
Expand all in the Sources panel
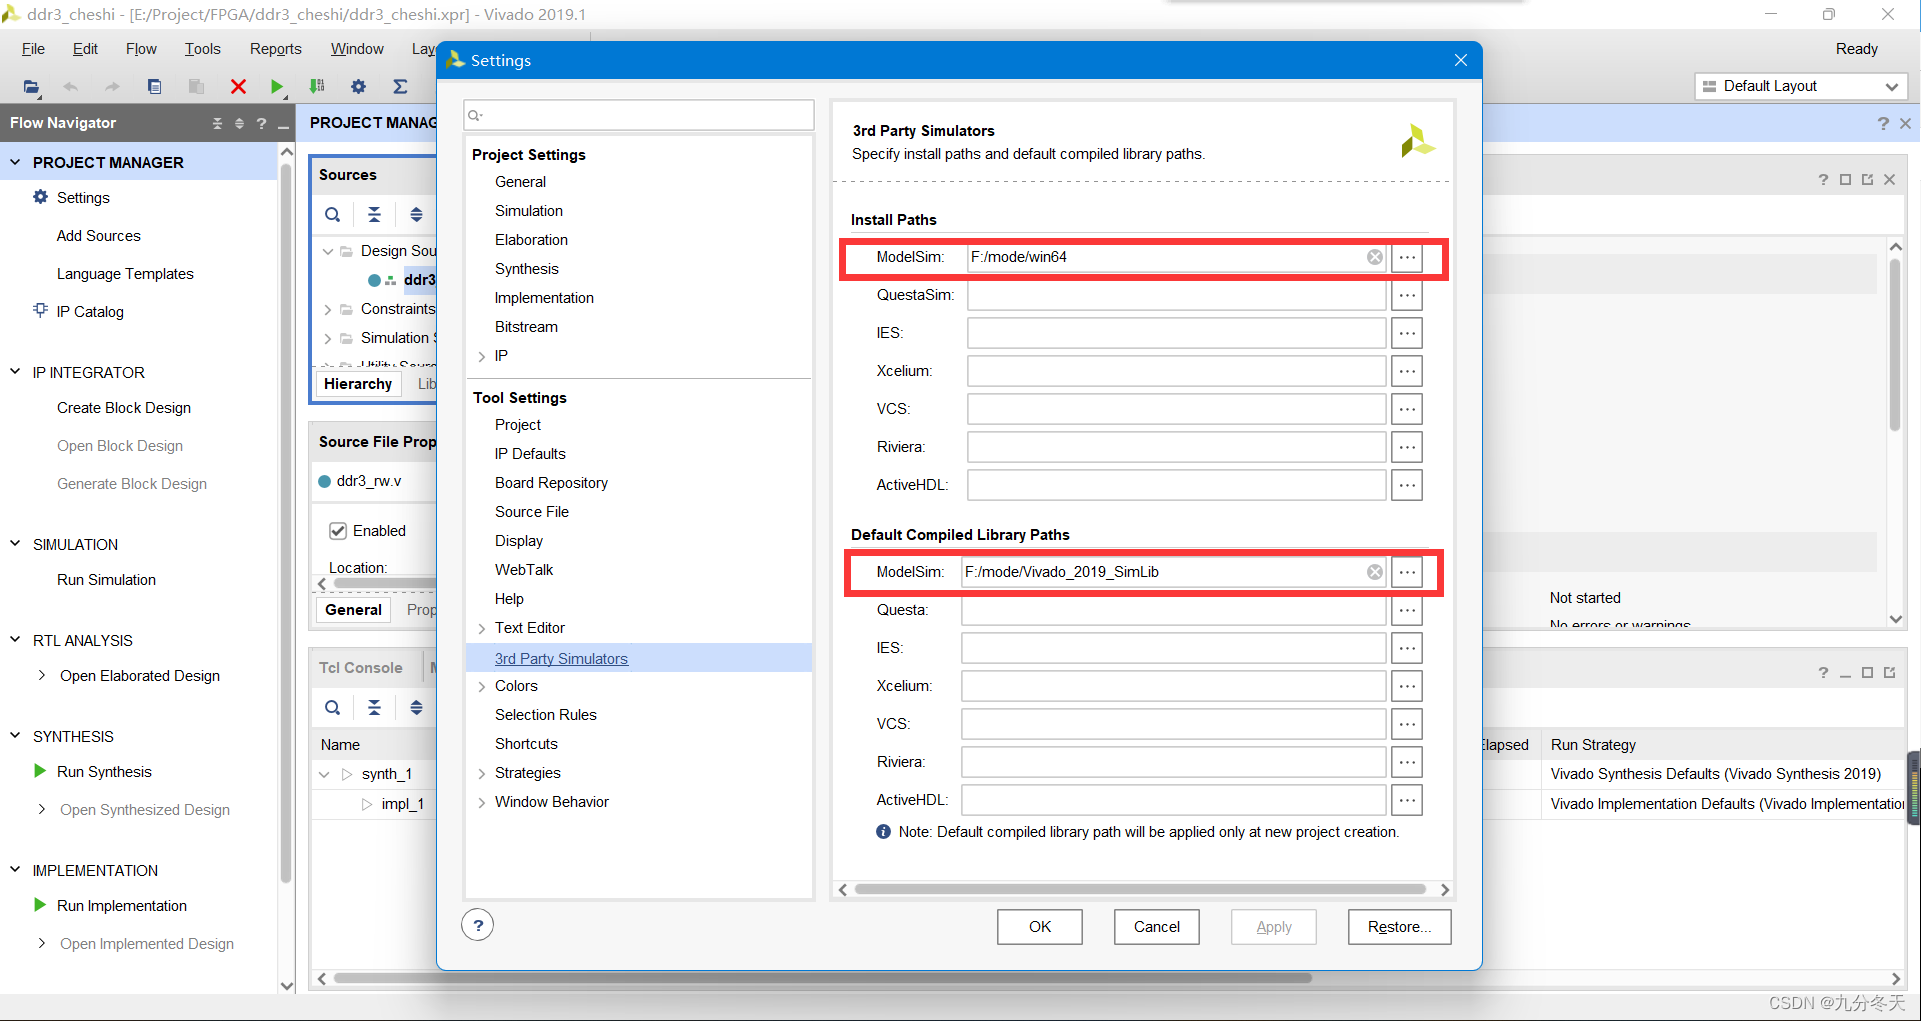tap(416, 214)
